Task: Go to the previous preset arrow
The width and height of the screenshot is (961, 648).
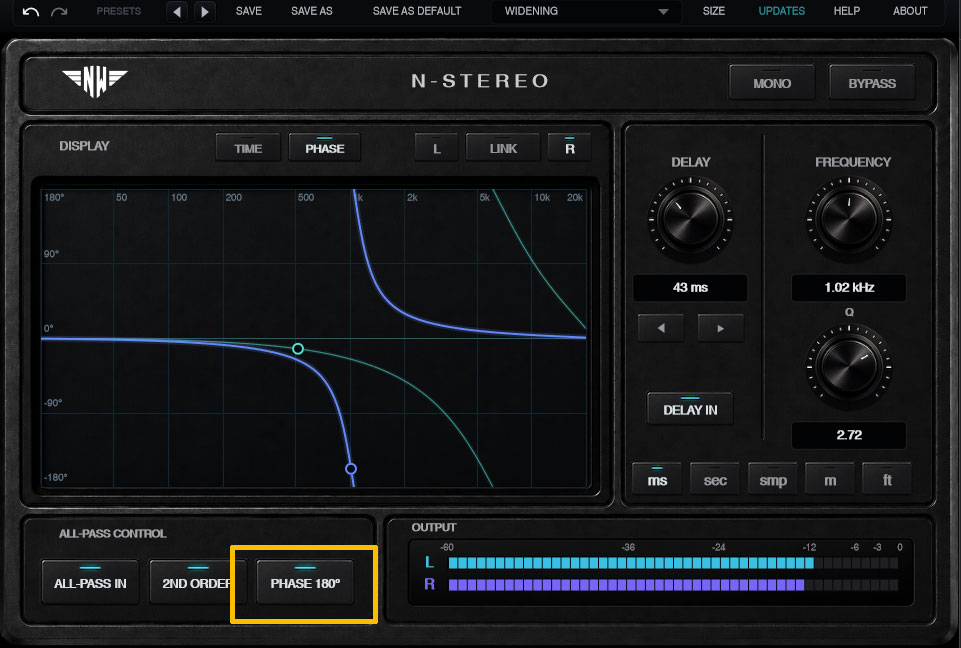Action: click(x=177, y=12)
